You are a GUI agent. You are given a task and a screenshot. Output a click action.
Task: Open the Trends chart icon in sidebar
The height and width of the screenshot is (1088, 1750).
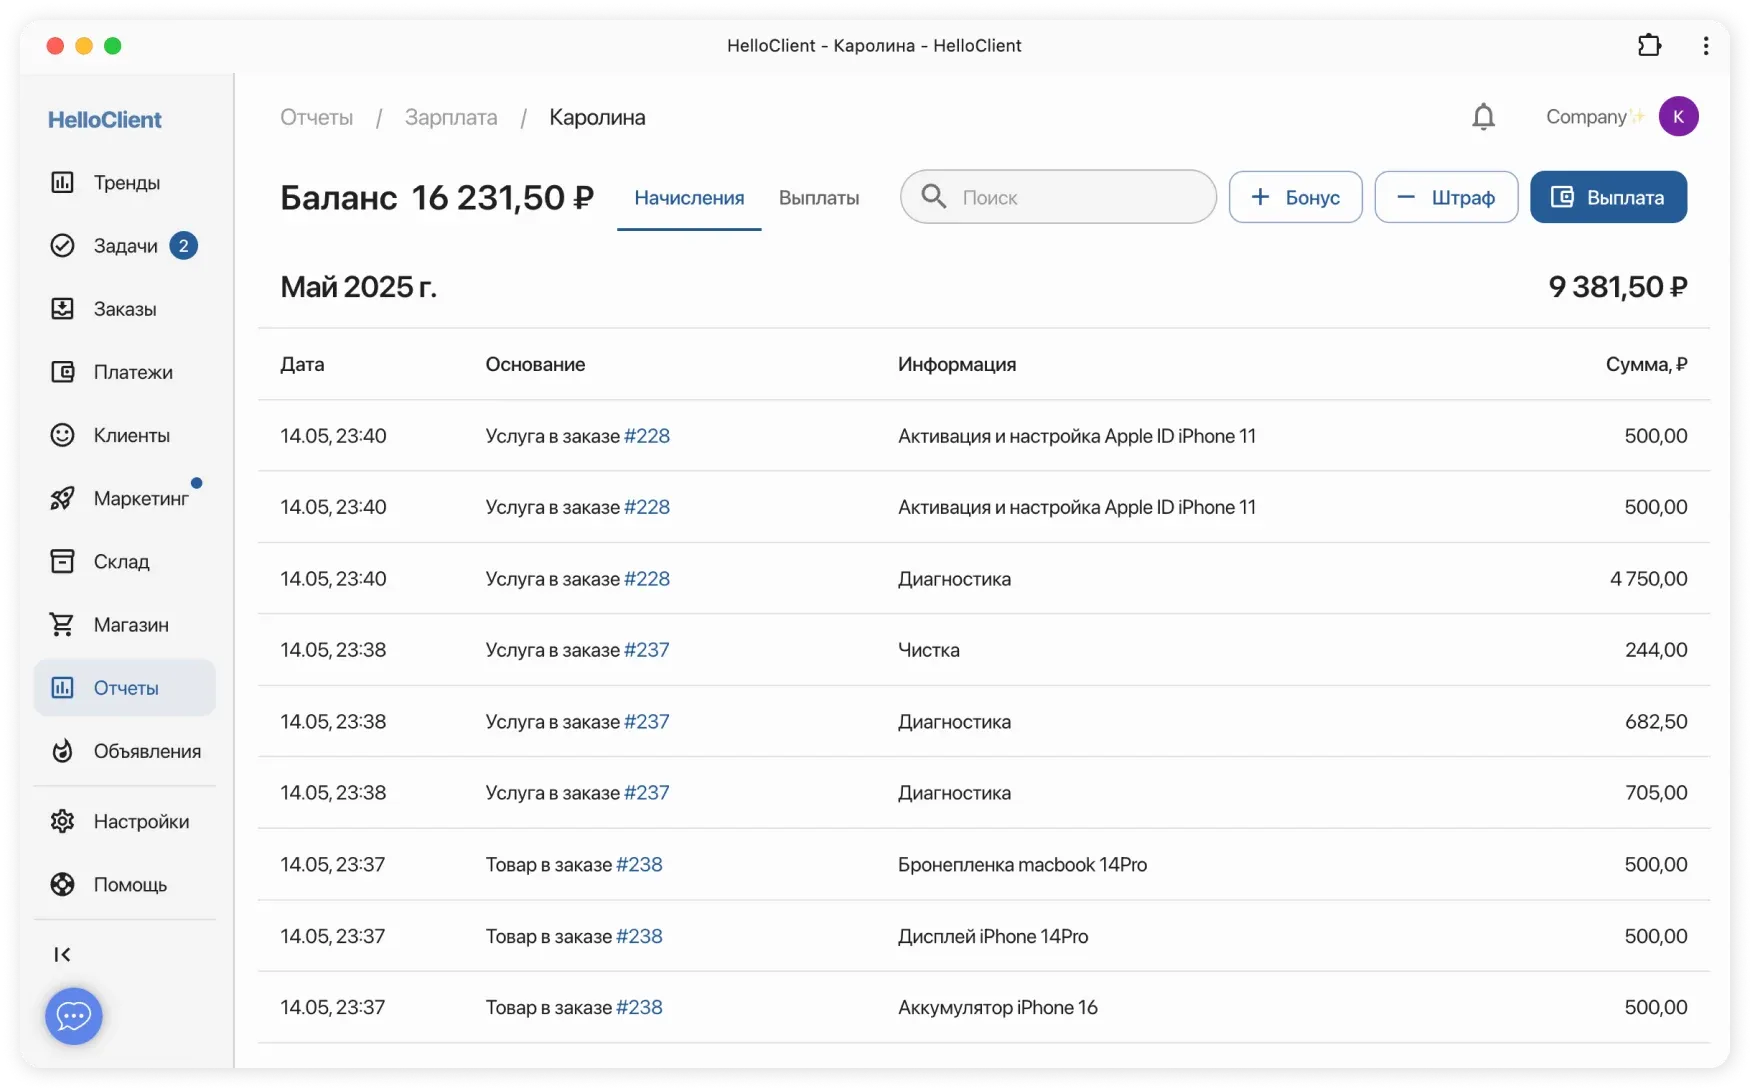coord(62,182)
